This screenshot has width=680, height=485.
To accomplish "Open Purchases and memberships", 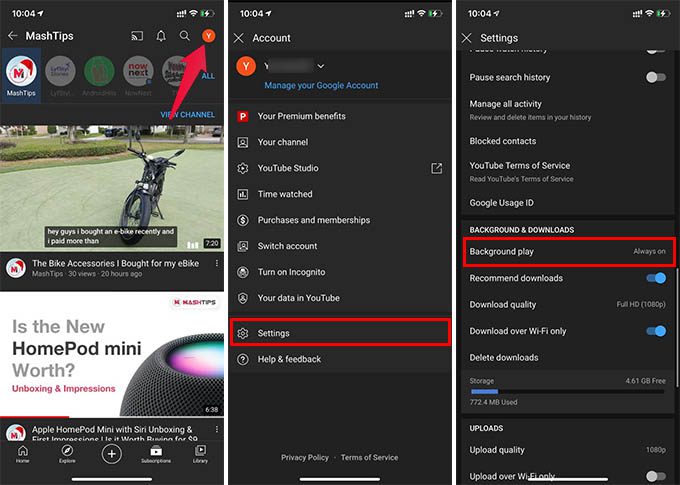I will click(x=340, y=220).
